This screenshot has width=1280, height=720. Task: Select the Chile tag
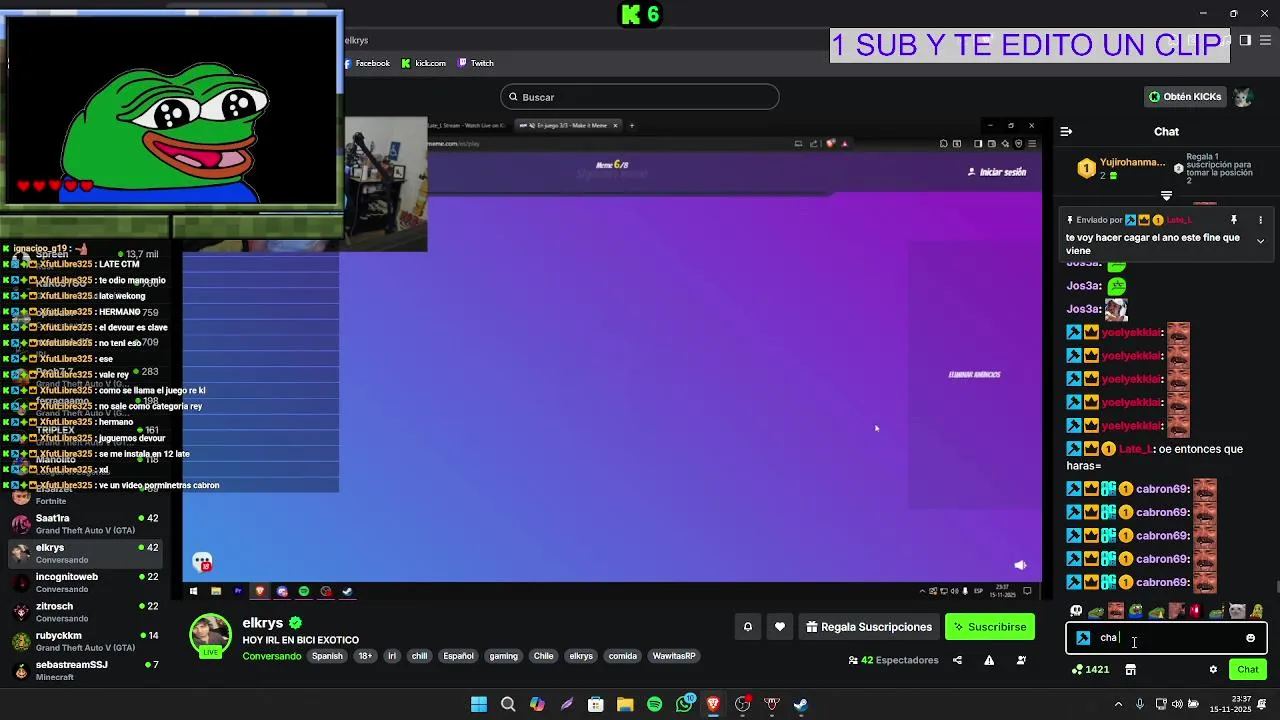(543, 656)
